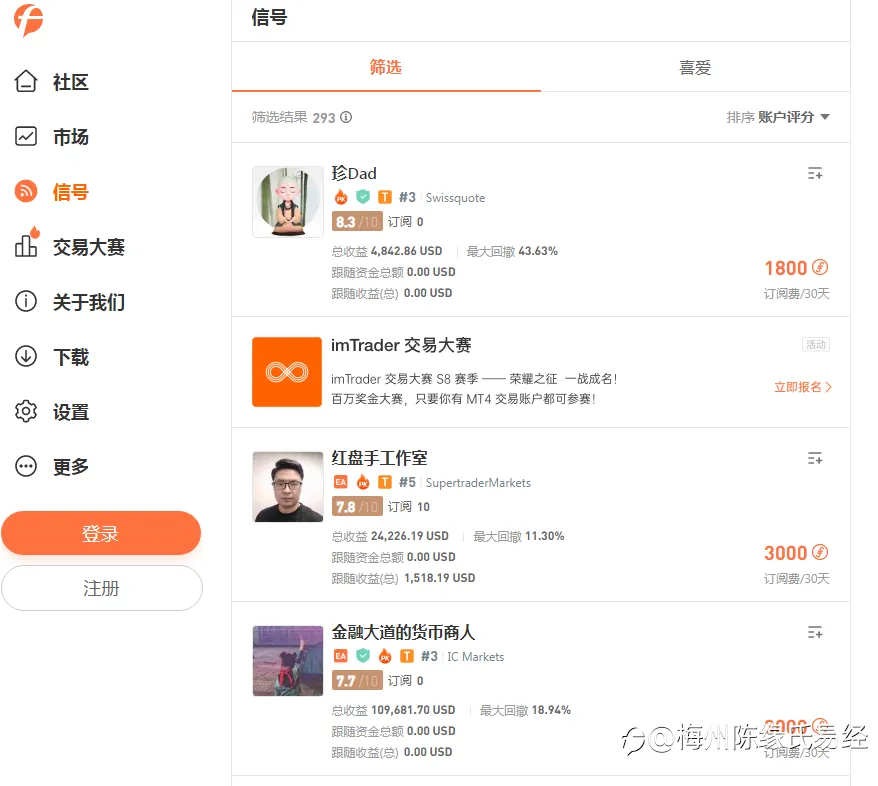
Task: Click 红盘手工作室's orange T badge
Action: tap(385, 482)
